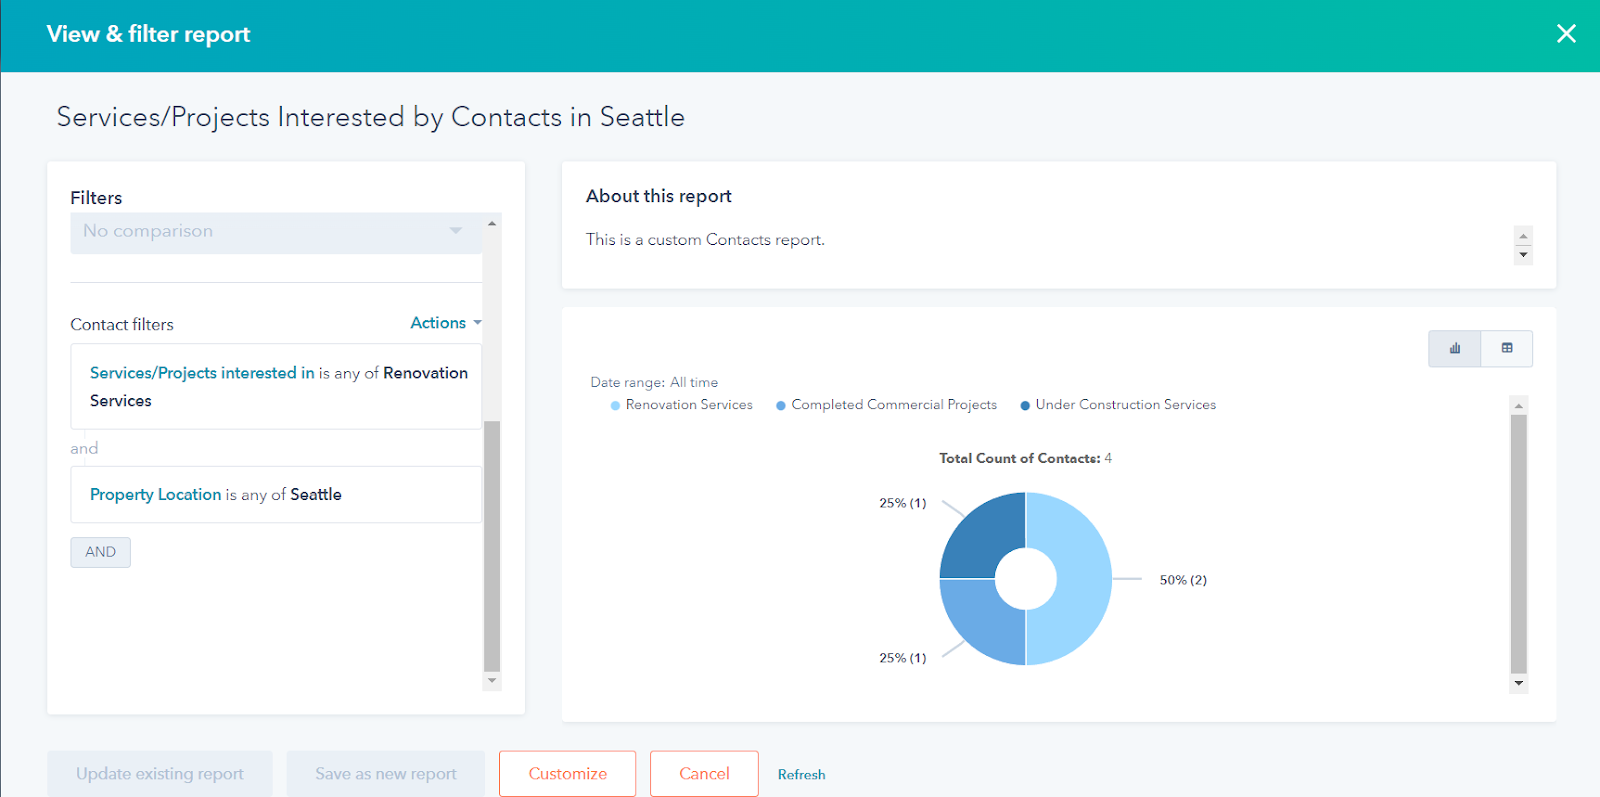The width and height of the screenshot is (1600, 797).
Task: Toggle Completed Commercial Projects legend item
Action: point(893,405)
